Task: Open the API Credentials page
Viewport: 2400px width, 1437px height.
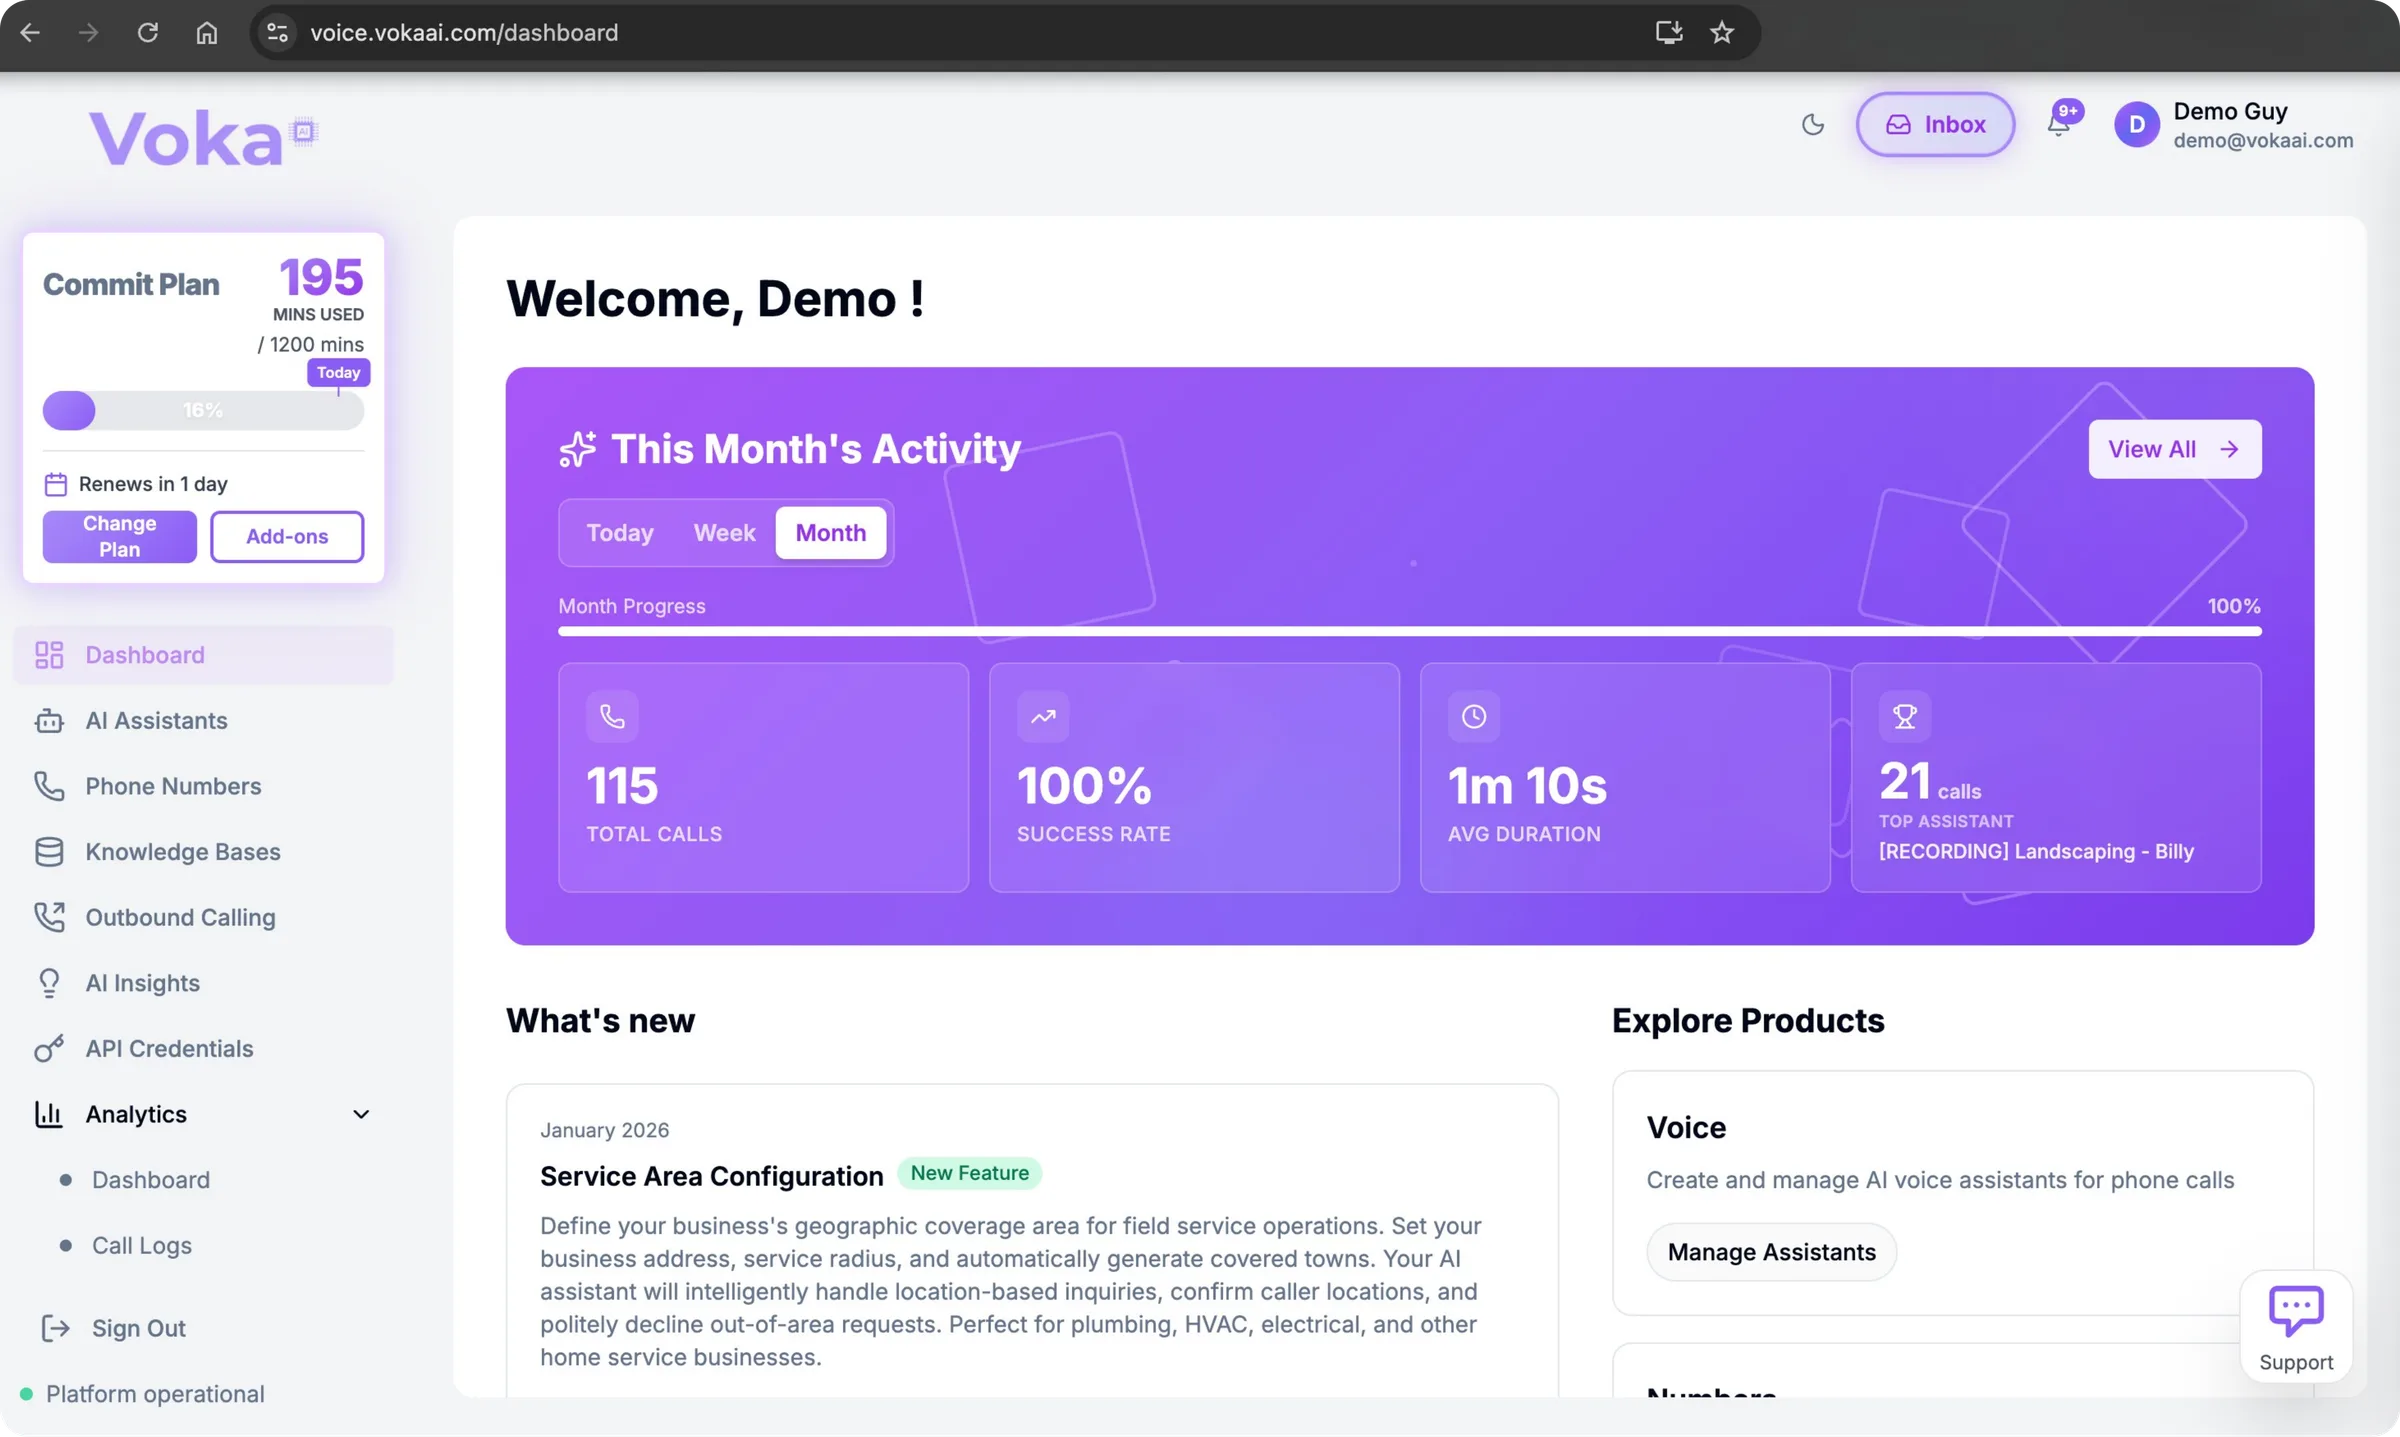Action: 168,1049
